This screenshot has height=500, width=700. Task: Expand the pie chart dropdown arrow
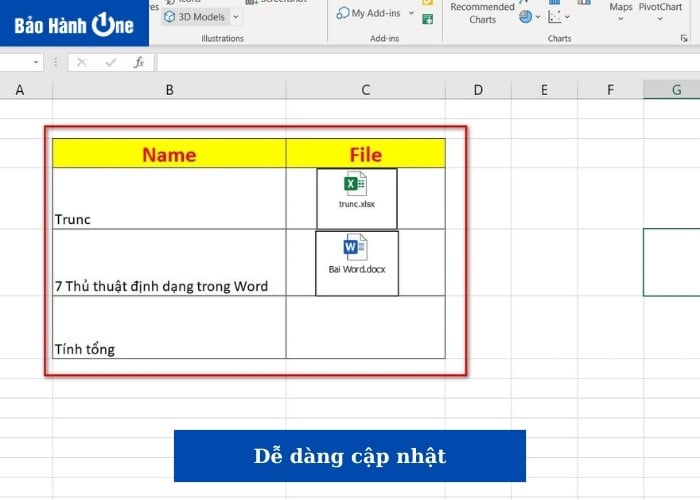click(x=538, y=17)
